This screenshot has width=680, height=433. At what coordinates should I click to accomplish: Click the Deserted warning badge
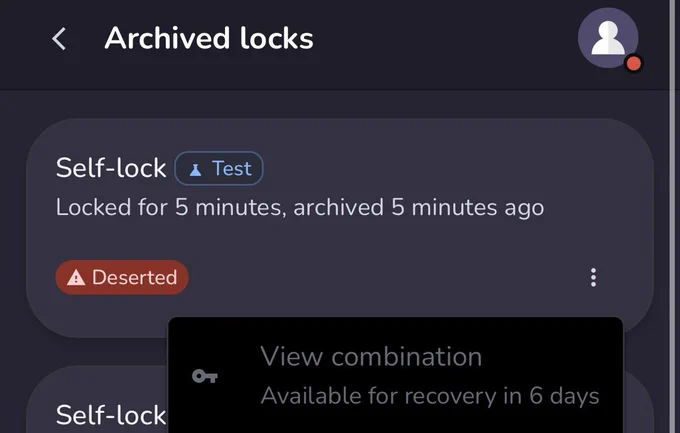[x=122, y=277]
